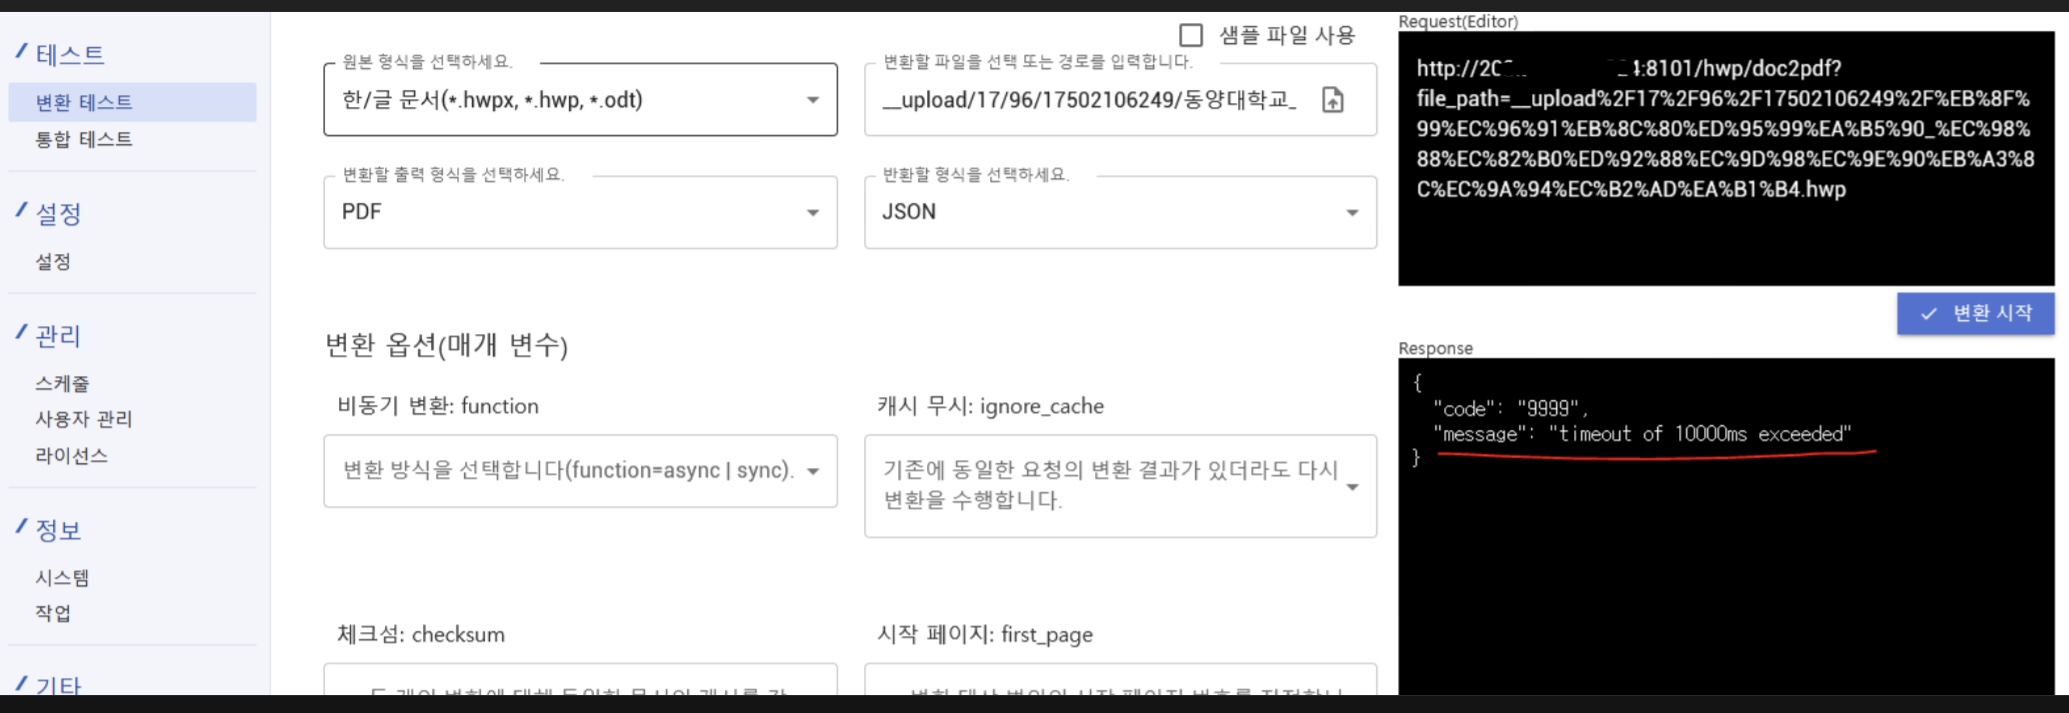The image size is (2069, 713).
Task: Start conversion with 변환 시작 button
Action: point(1976,314)
